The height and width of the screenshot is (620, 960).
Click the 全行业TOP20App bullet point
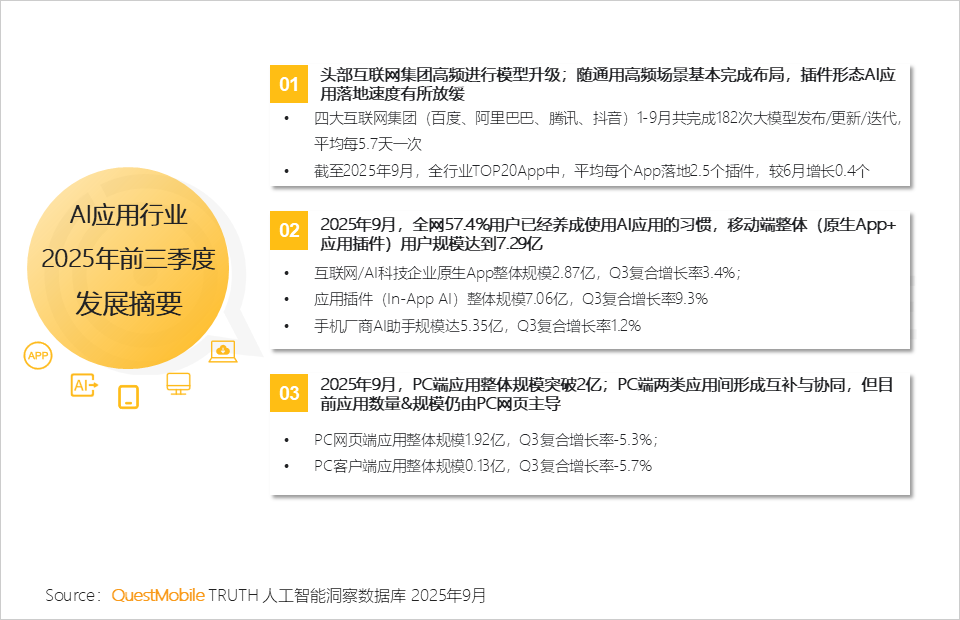[591, 170]
